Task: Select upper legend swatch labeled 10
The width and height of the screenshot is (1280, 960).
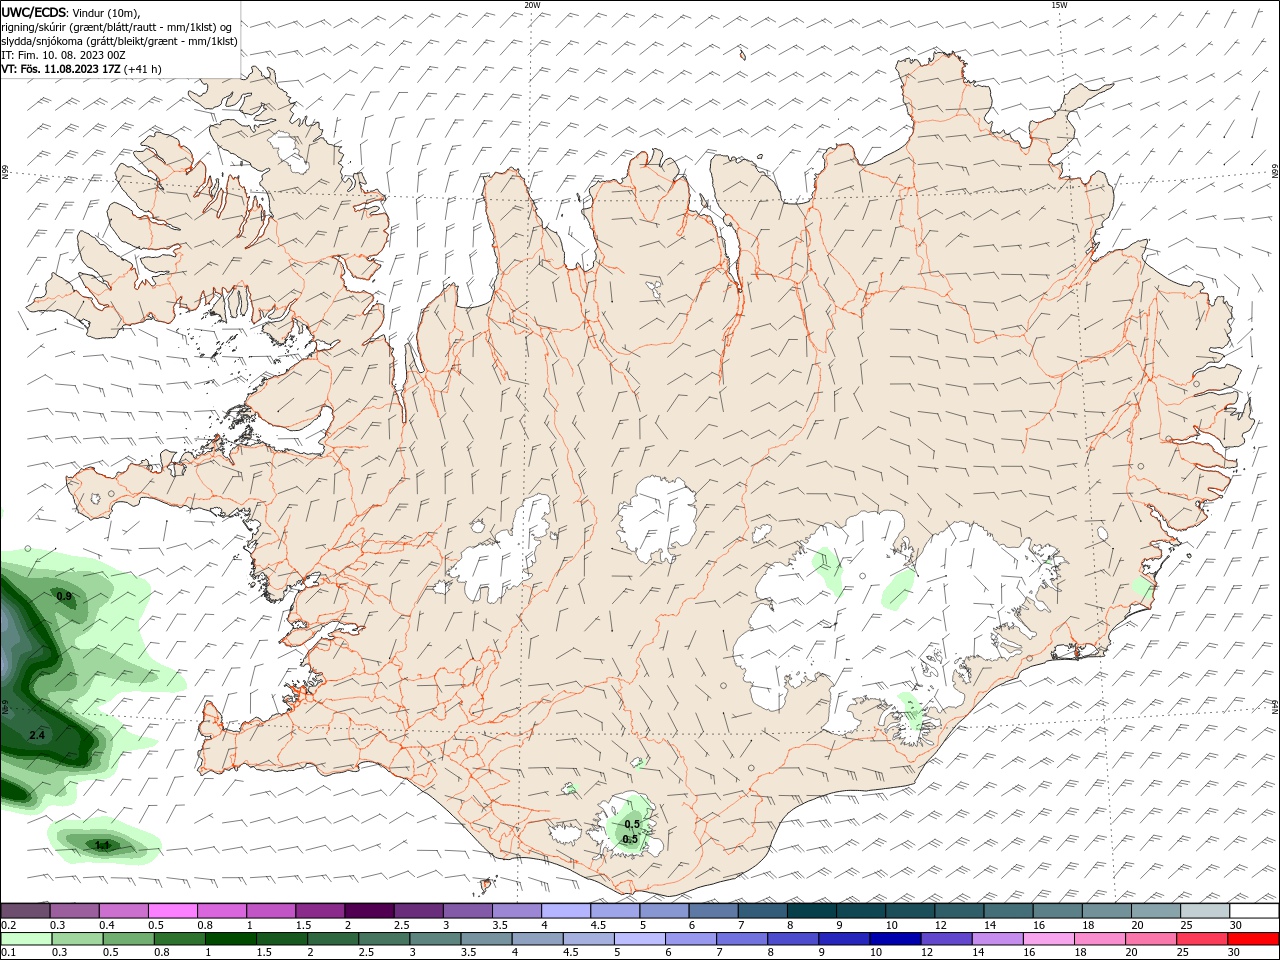Action: (909, 911)
